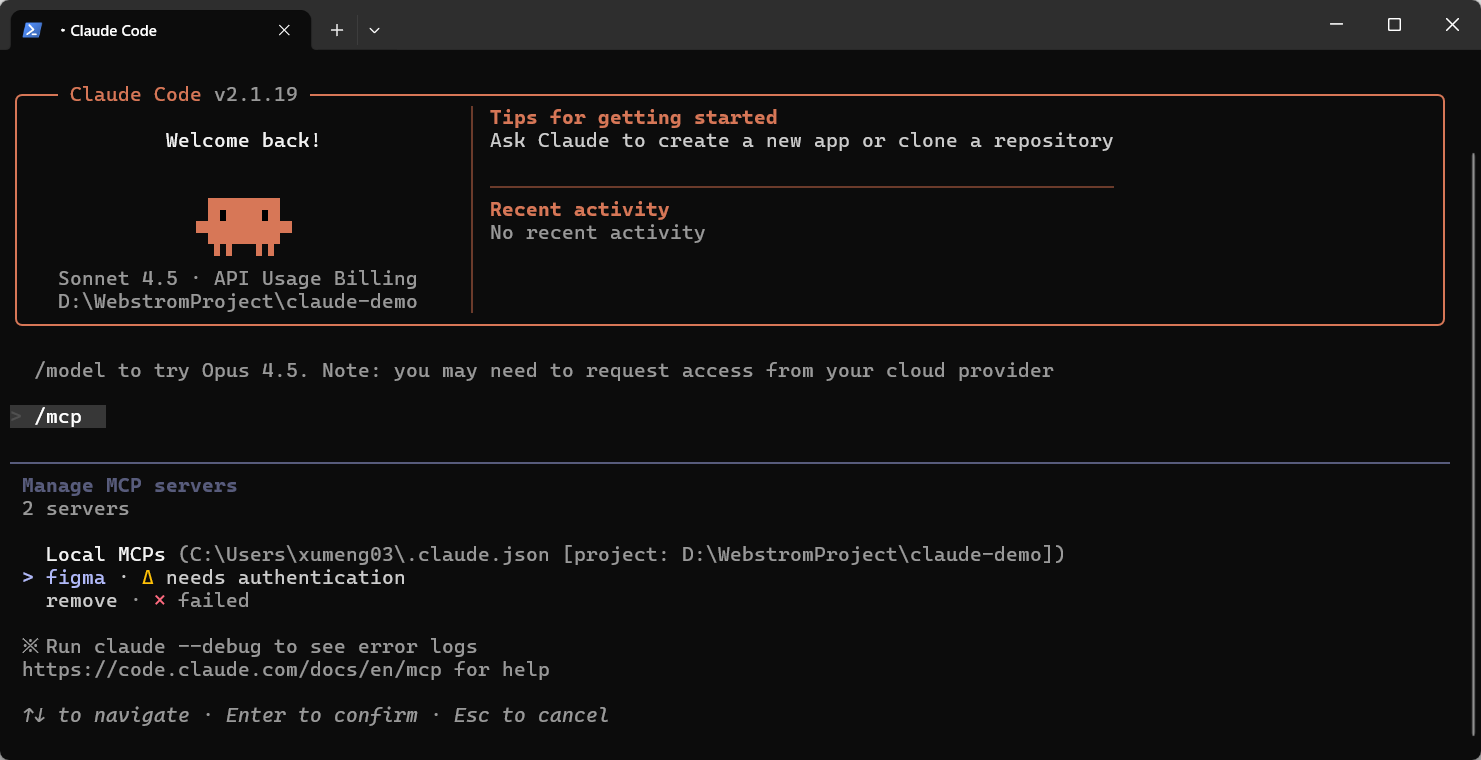Maximize the terminal window
The width and height of the screenshot is (1481, 760).
click(1394, 25)
